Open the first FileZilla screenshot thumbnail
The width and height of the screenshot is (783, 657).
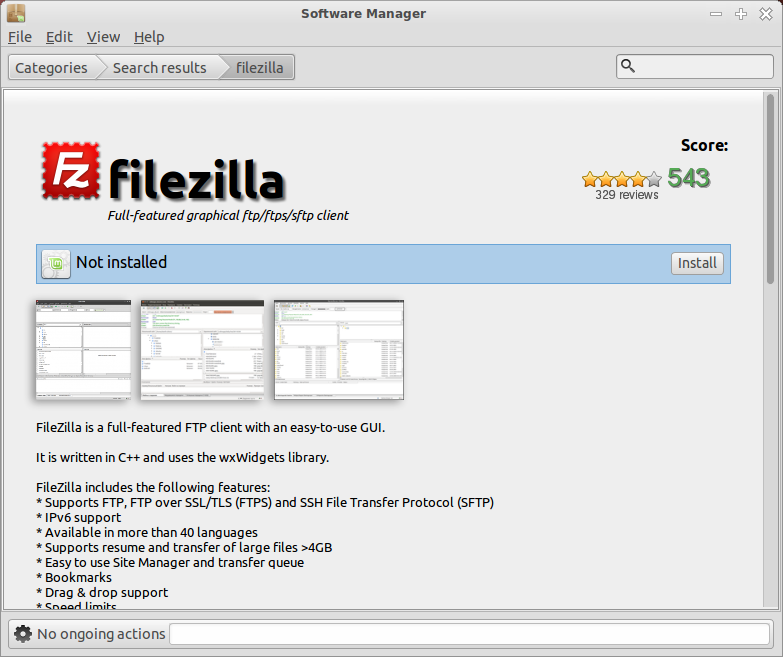[x=83, y=349]
